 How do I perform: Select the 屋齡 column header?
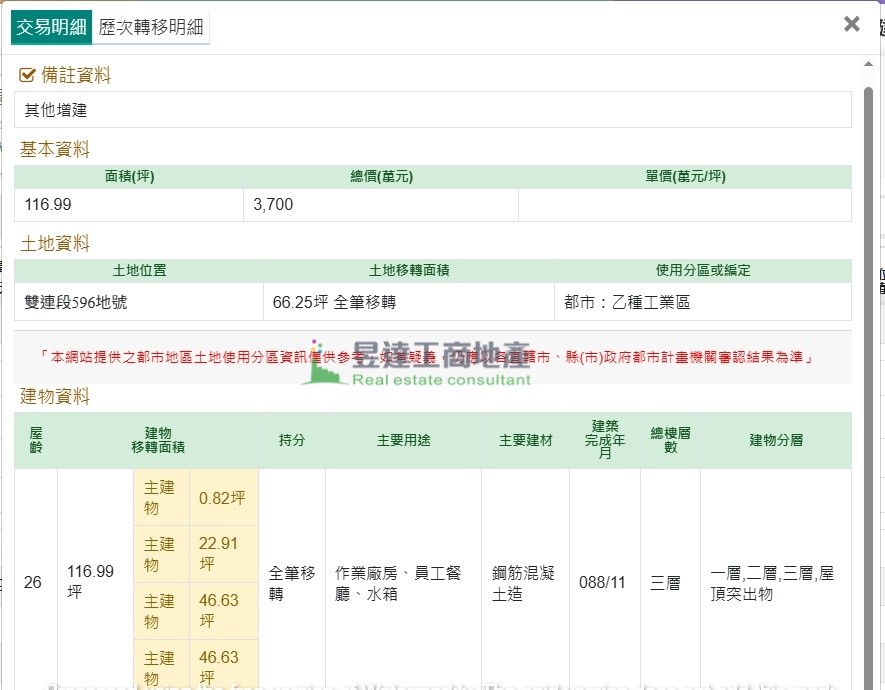[x=36, y=440]
